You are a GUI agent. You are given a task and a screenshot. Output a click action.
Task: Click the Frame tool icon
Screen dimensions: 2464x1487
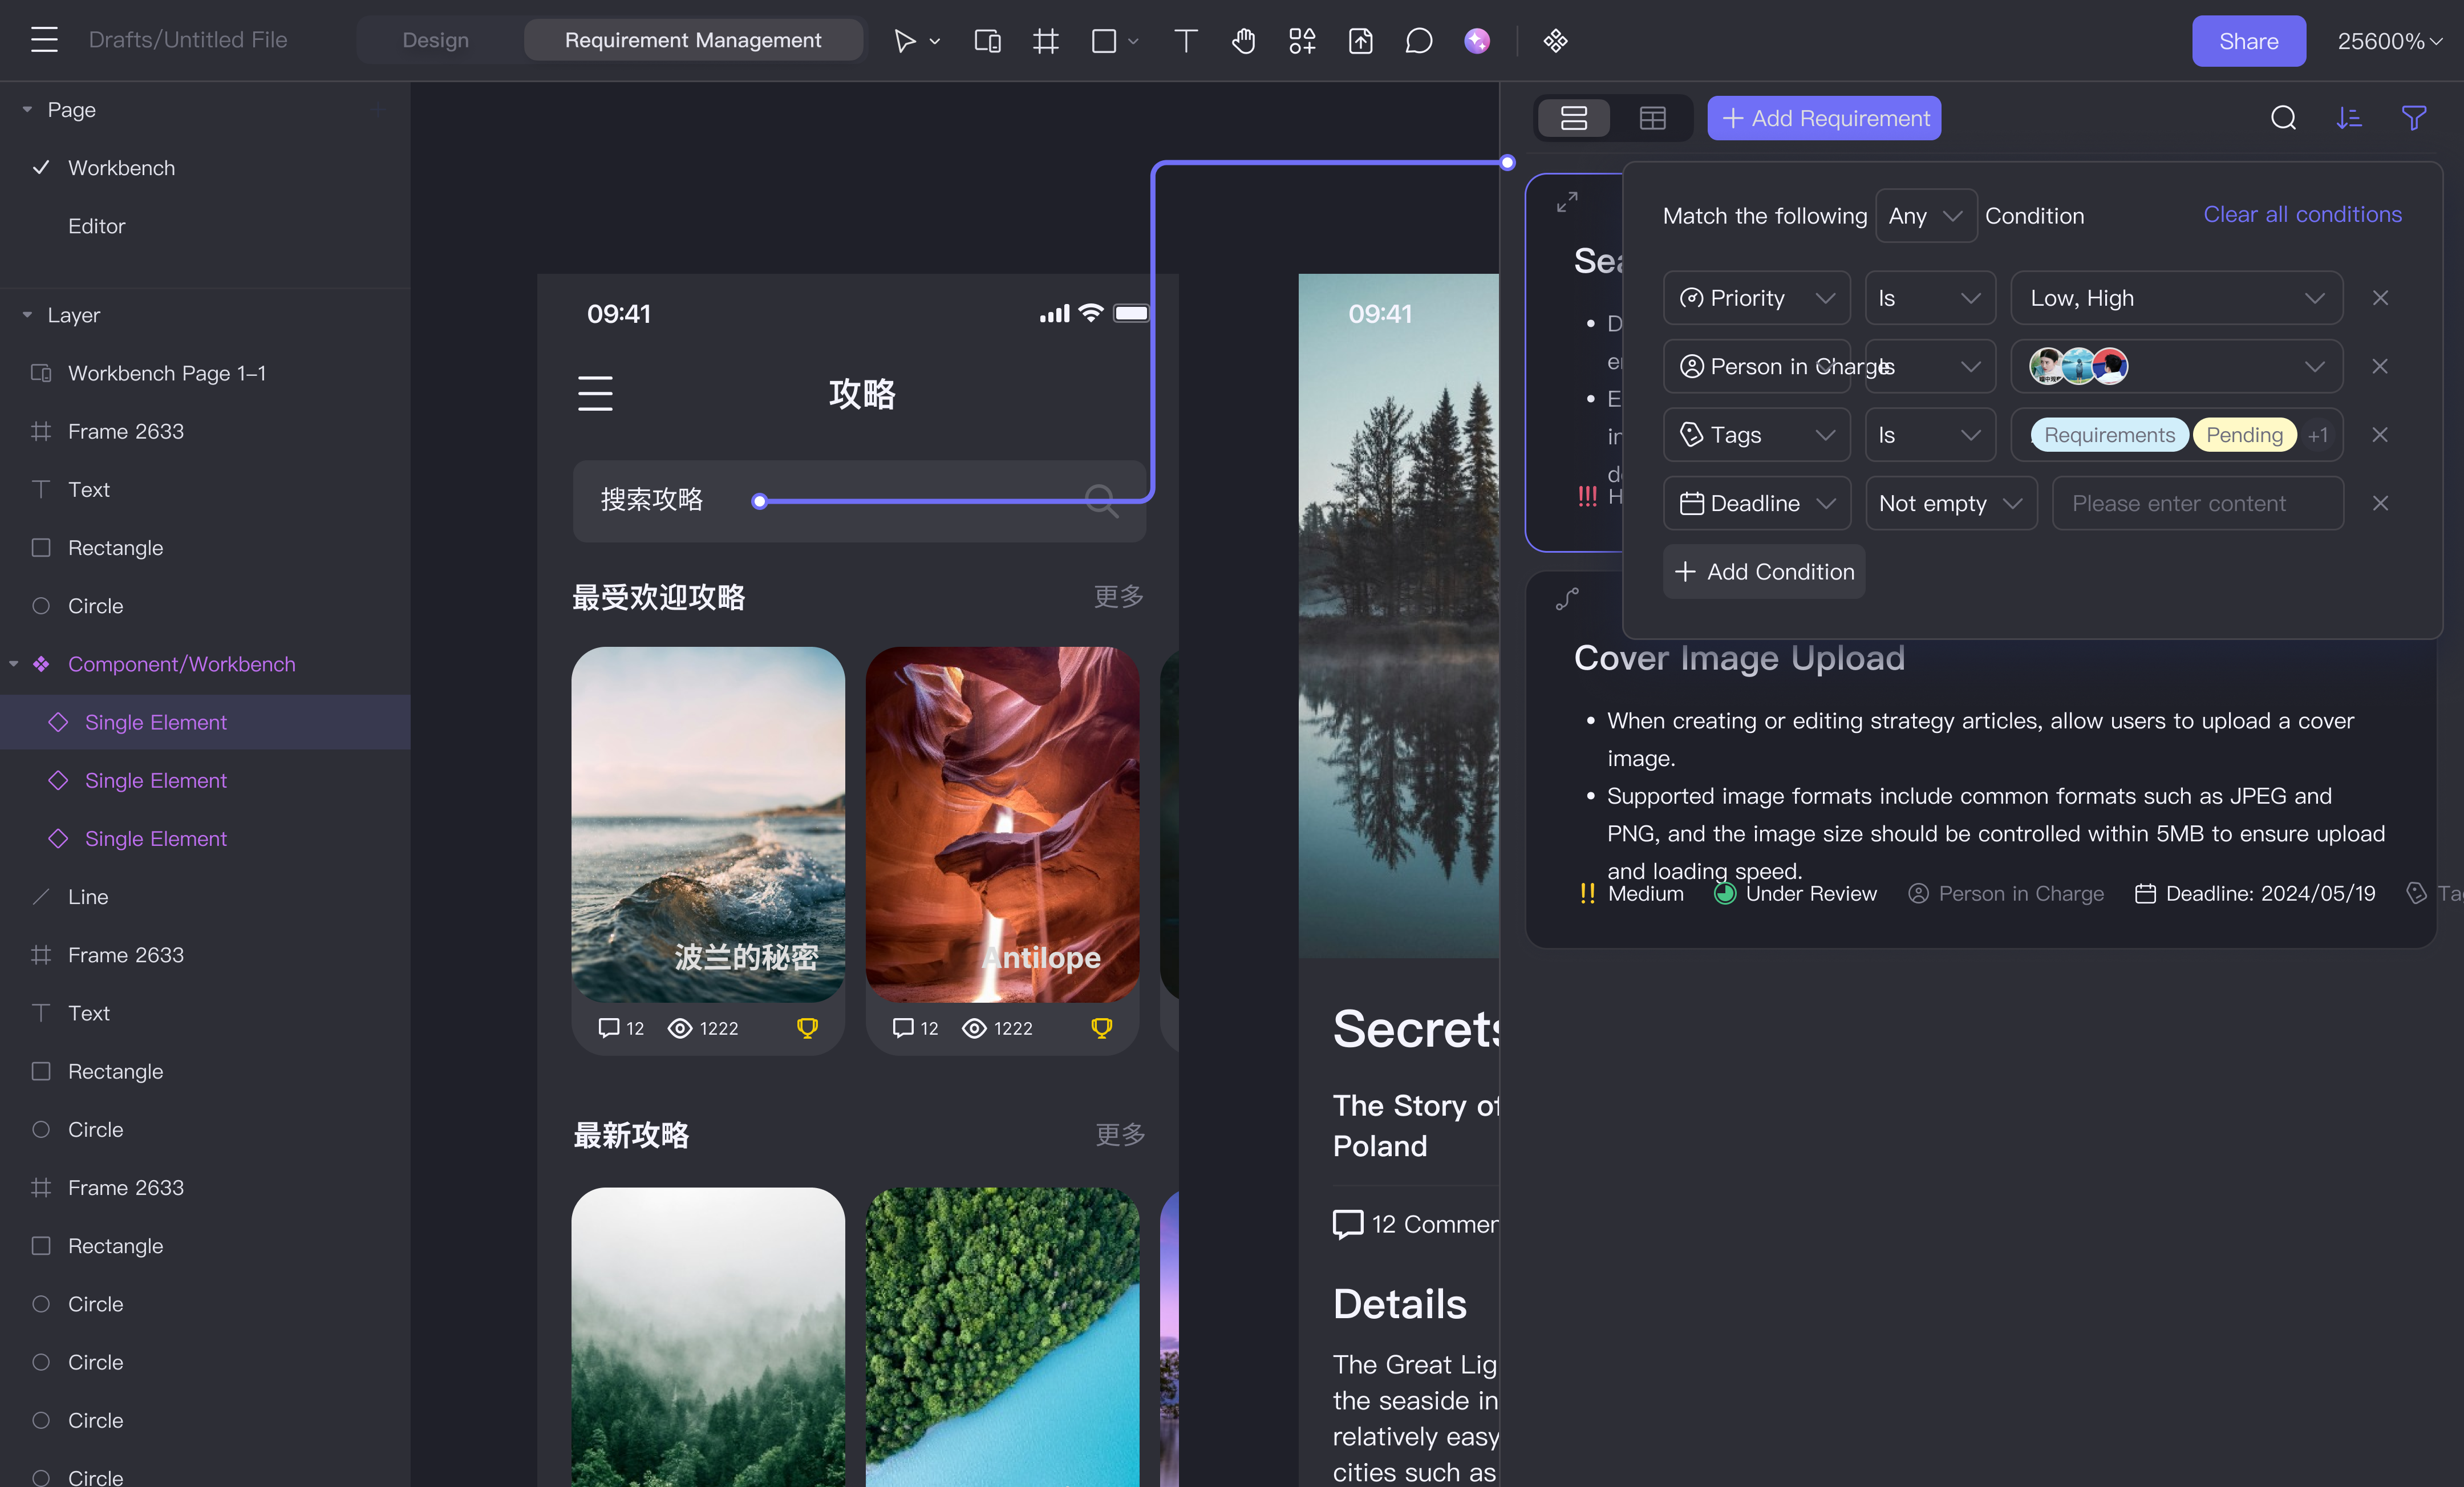tap(1045, 41)
